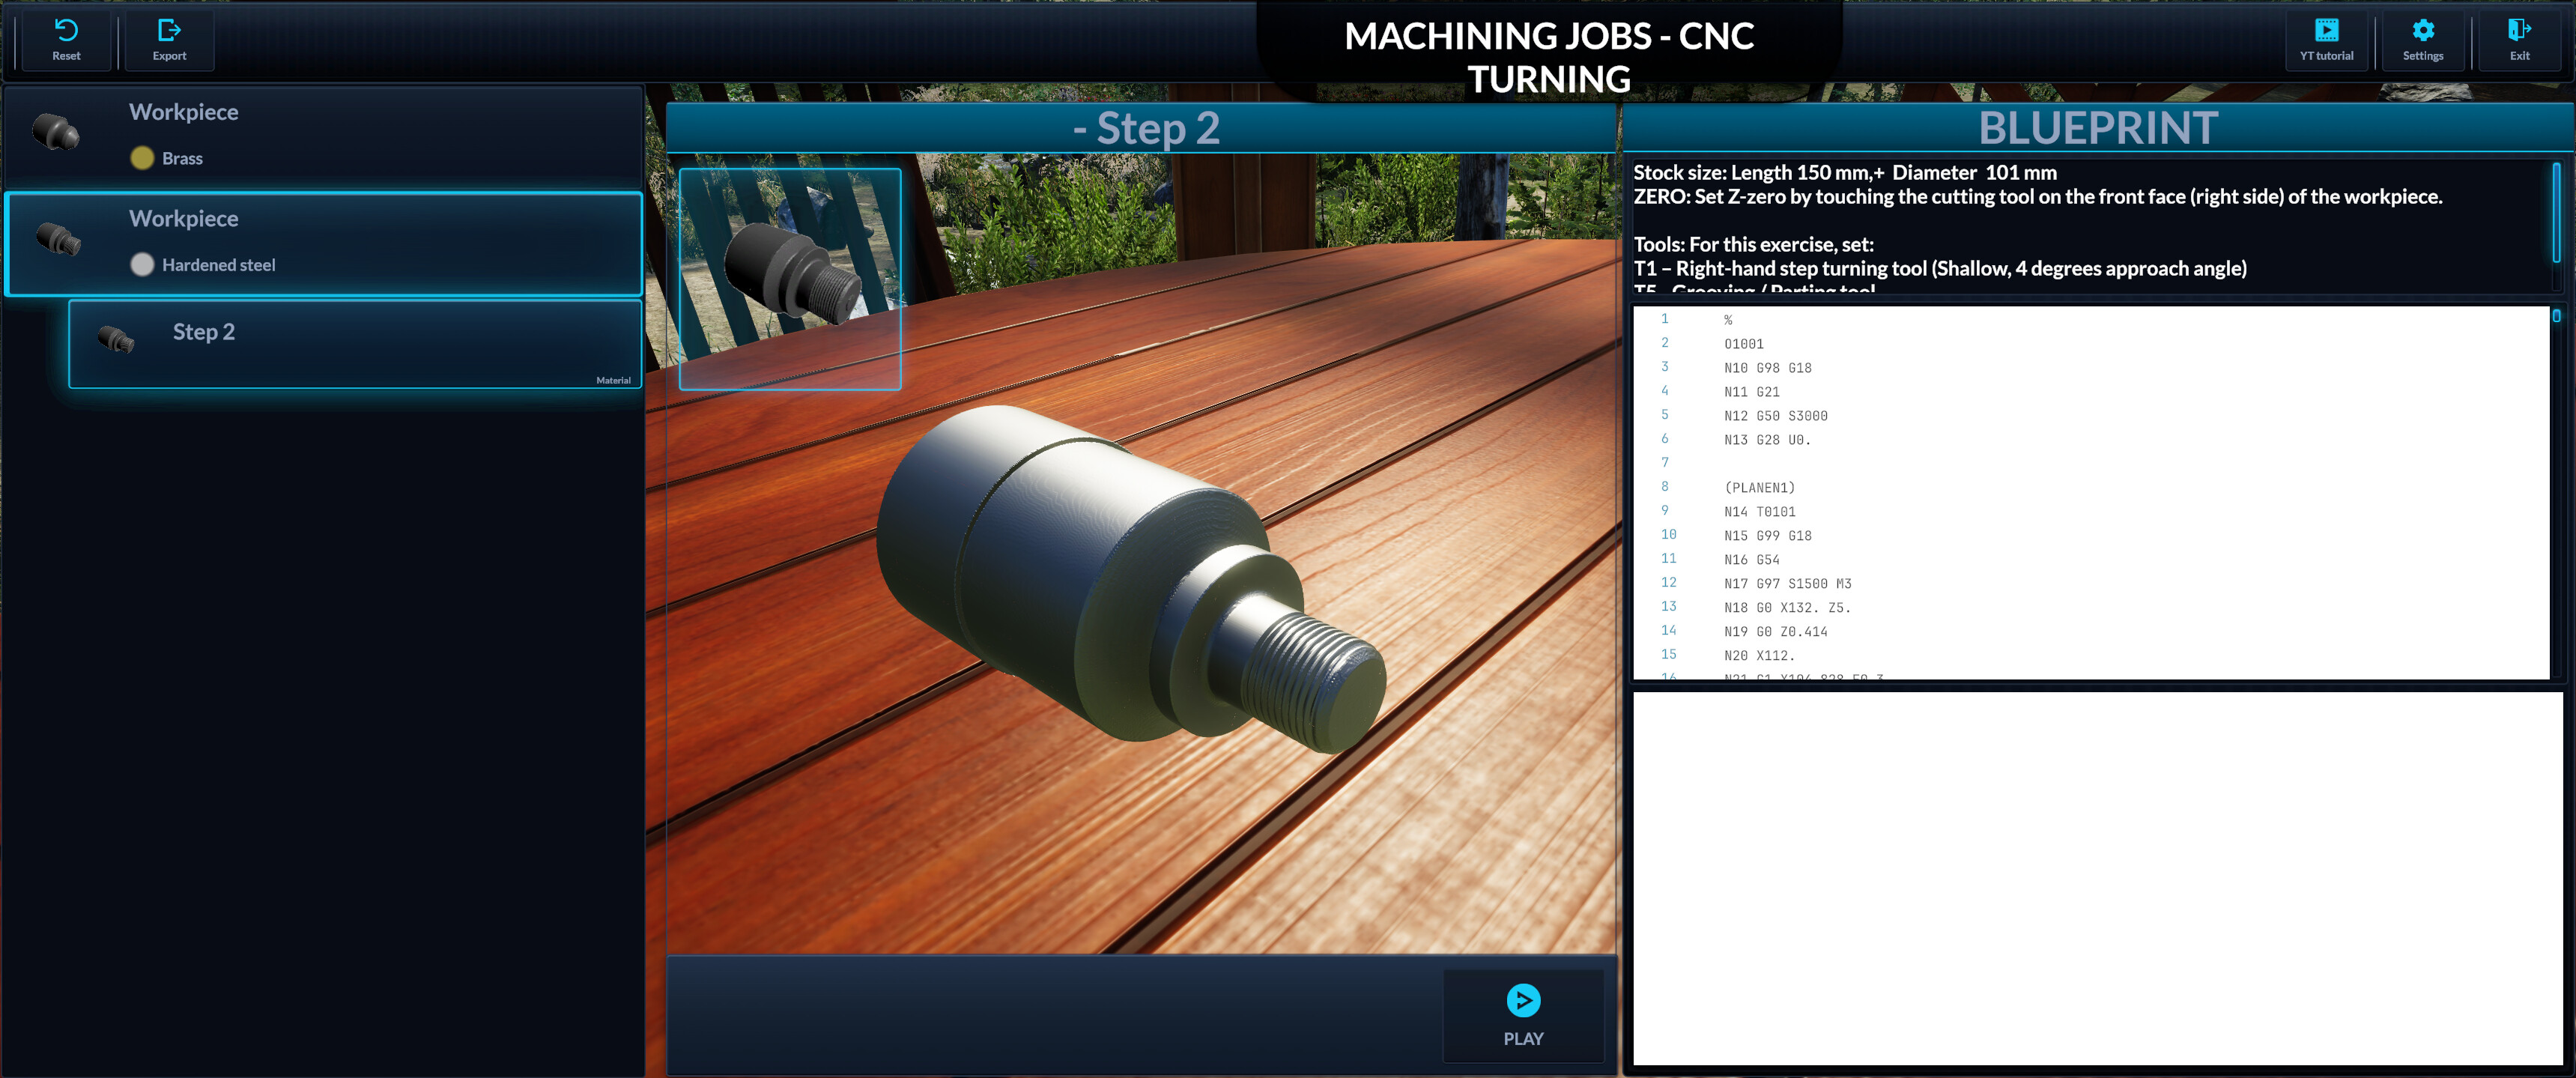Click the Reset icon
Viewport: 2576px width, 1078px height.
[66, 30]
